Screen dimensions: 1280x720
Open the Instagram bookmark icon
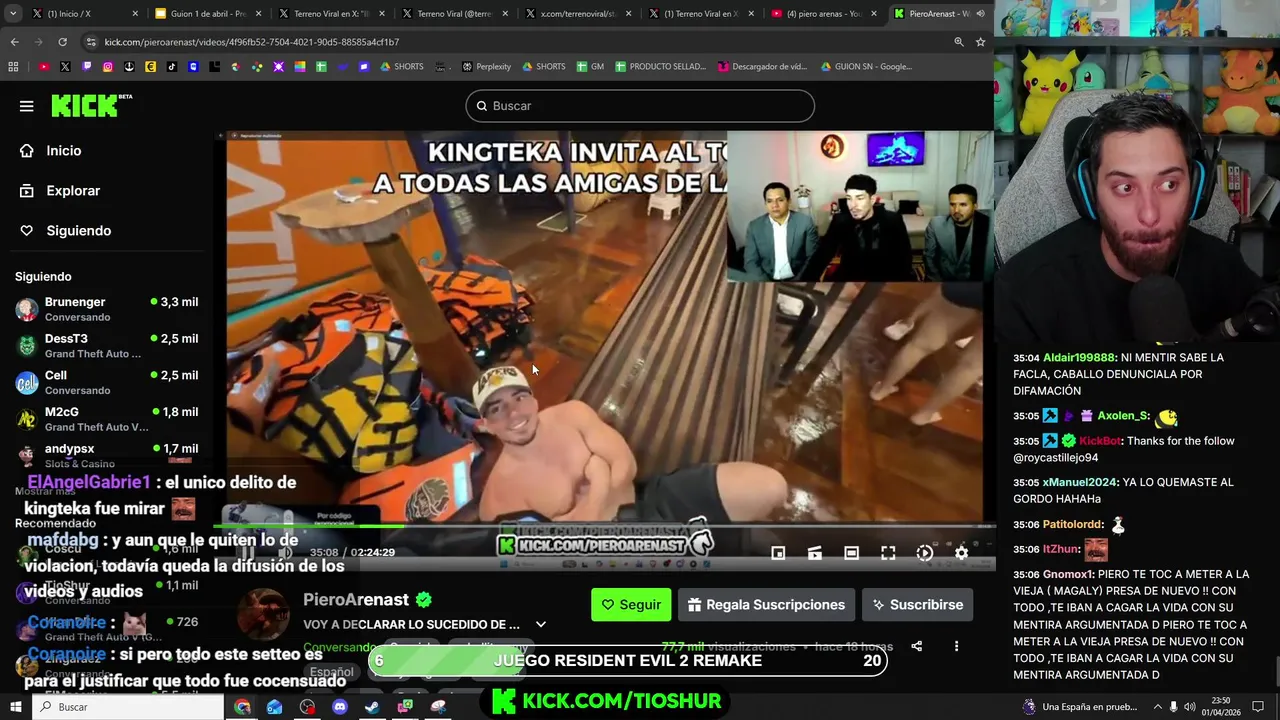point(107,67)
